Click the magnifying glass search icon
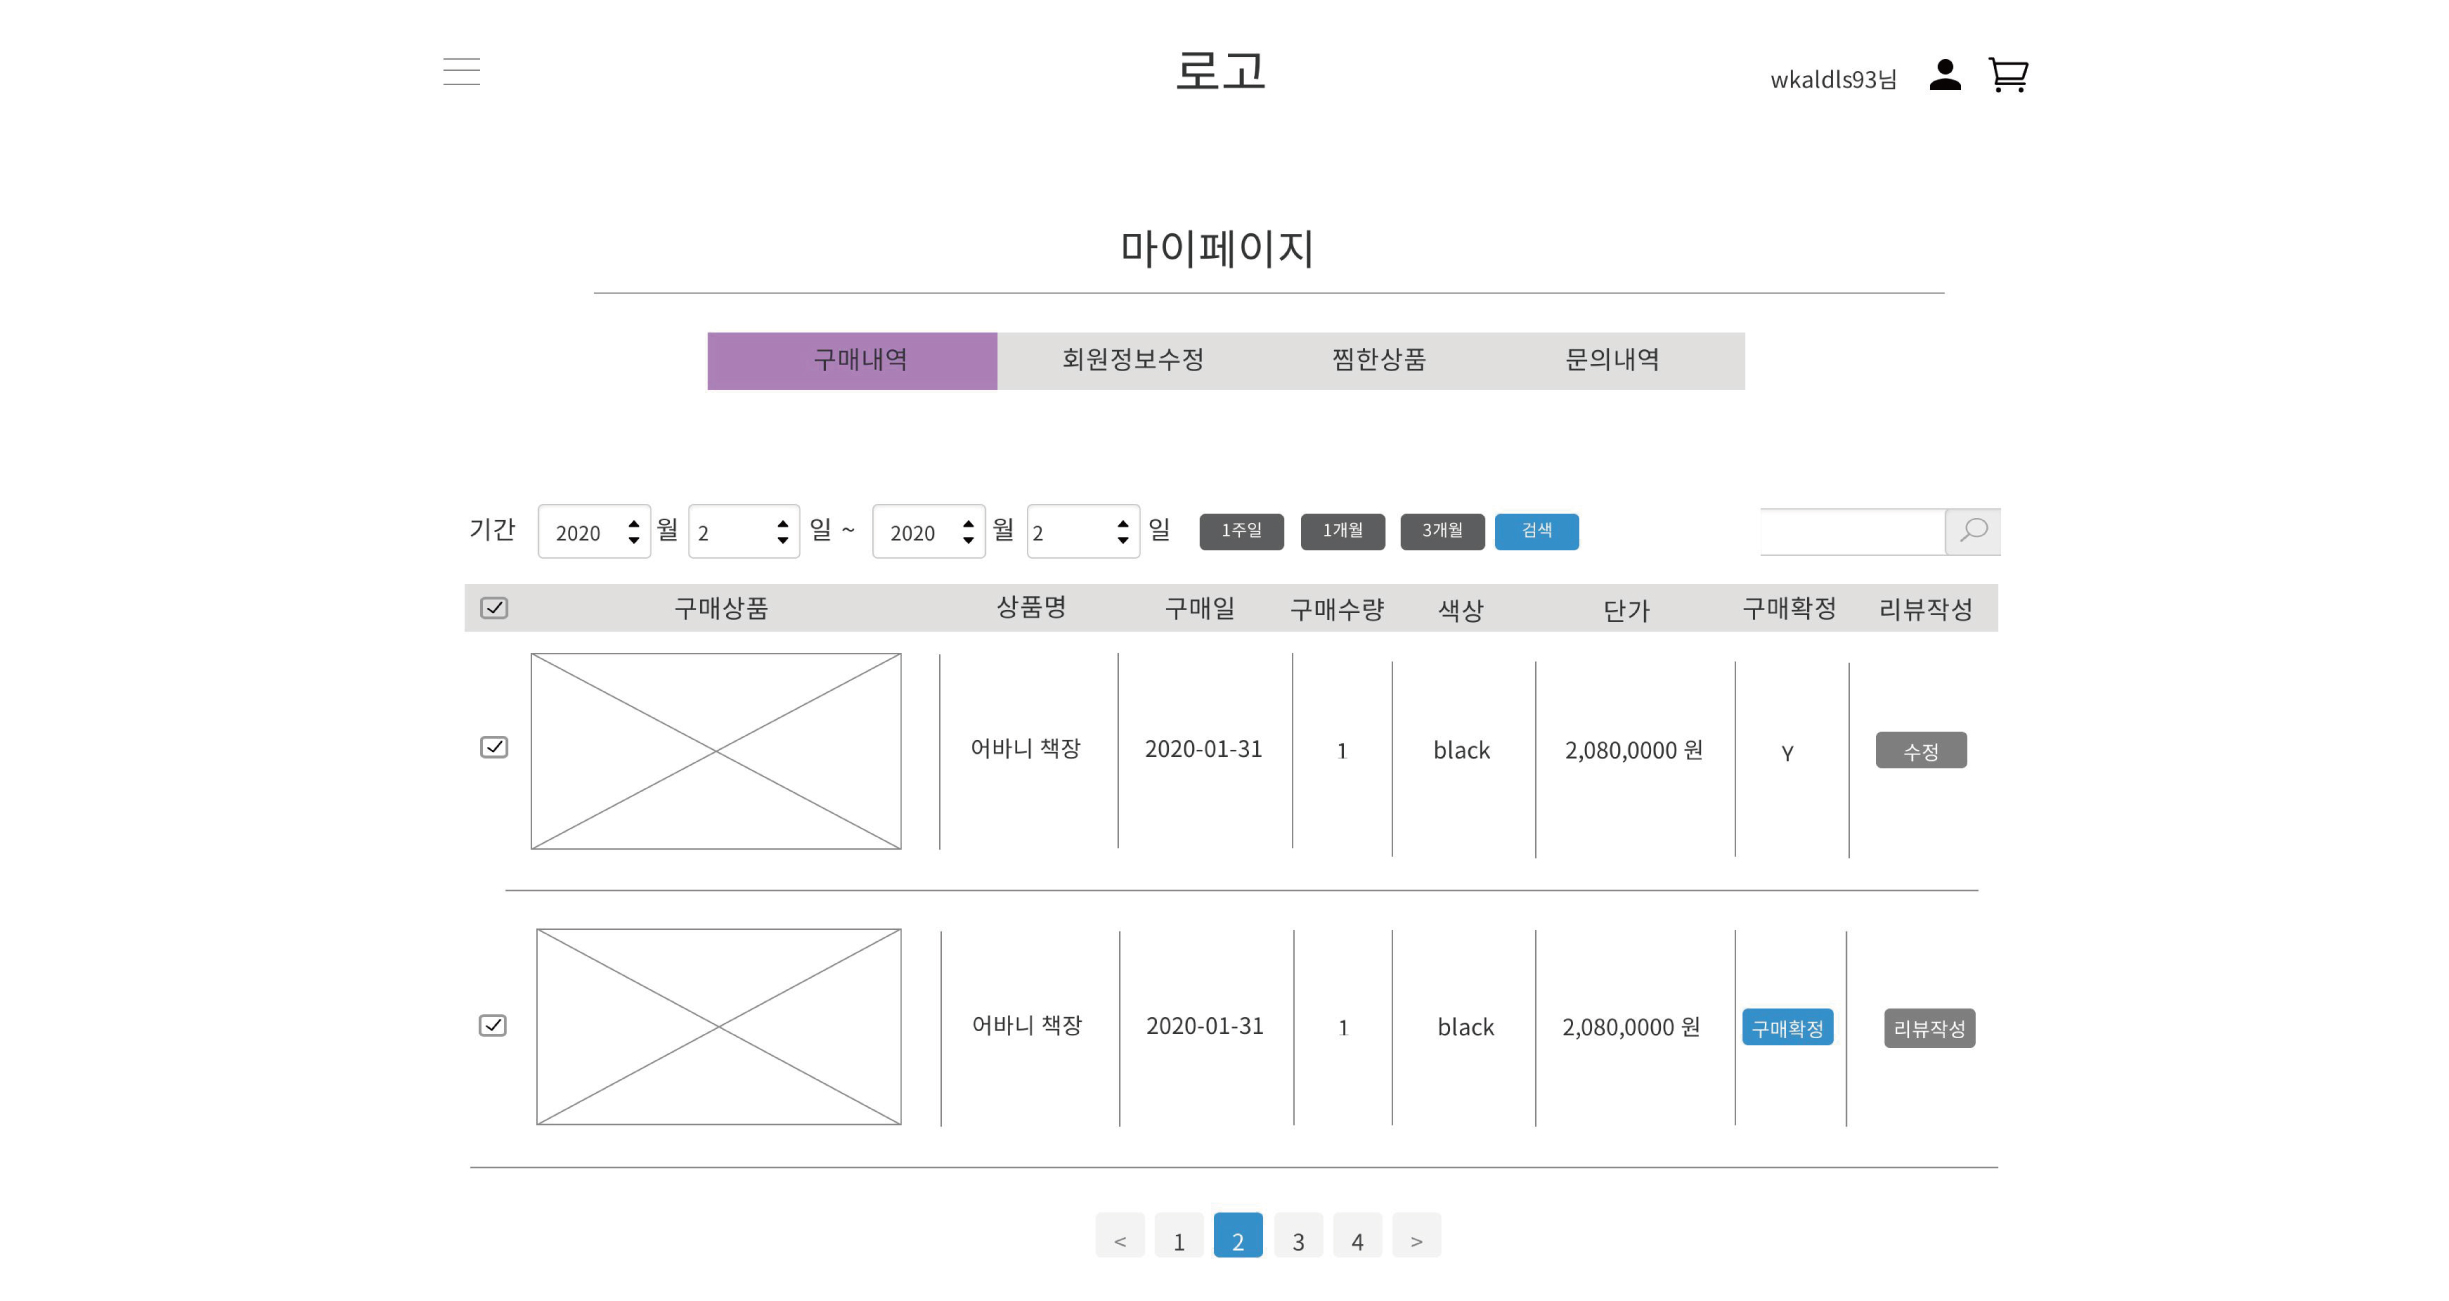 (1972, 531)
